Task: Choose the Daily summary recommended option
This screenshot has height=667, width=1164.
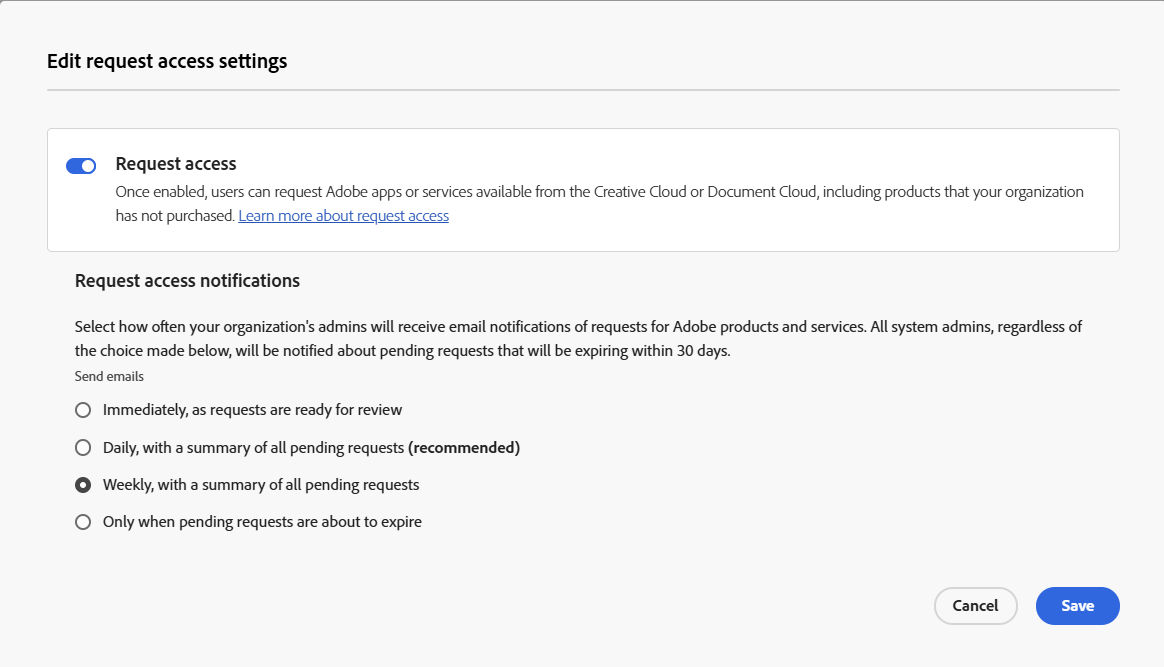Action: click(83, 447)
